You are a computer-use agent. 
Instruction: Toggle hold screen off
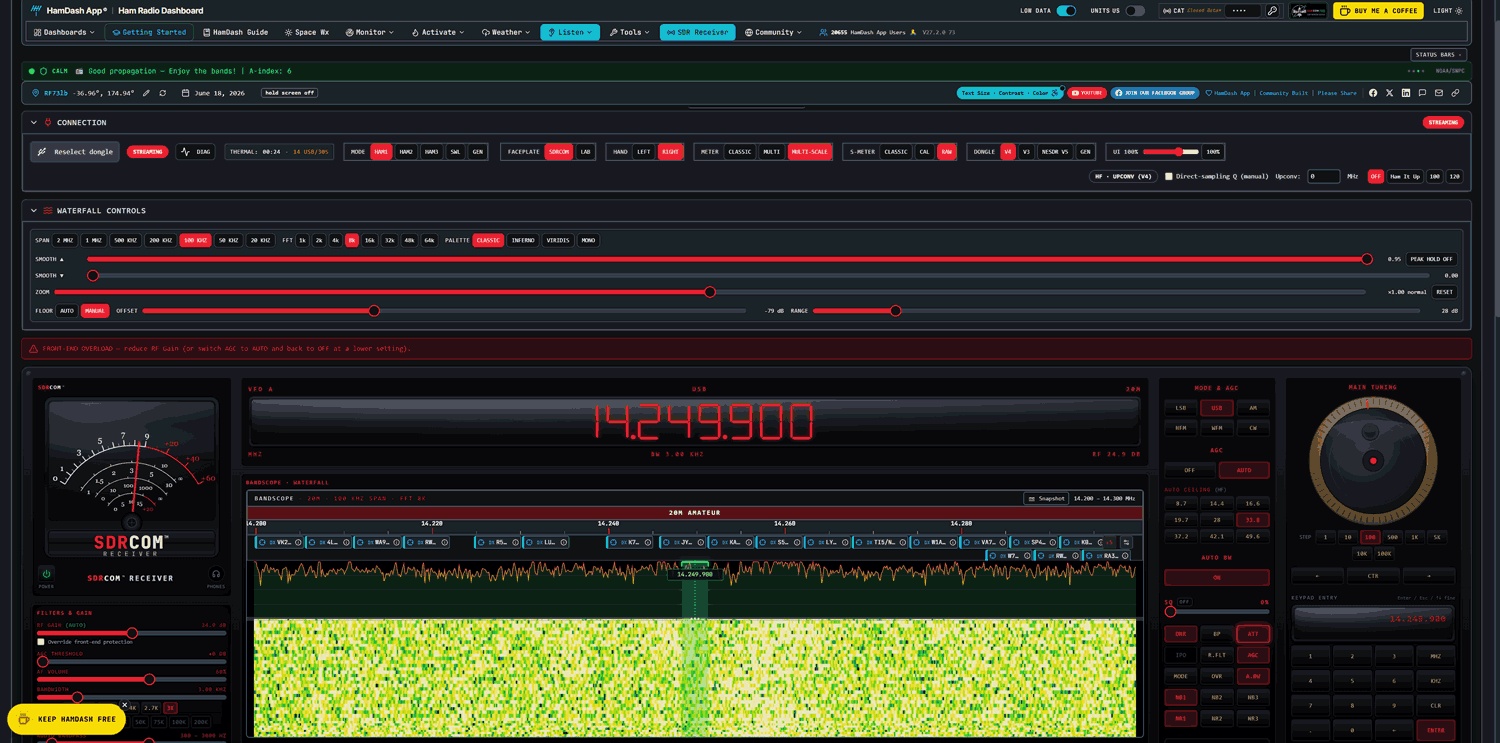point(290,93)
